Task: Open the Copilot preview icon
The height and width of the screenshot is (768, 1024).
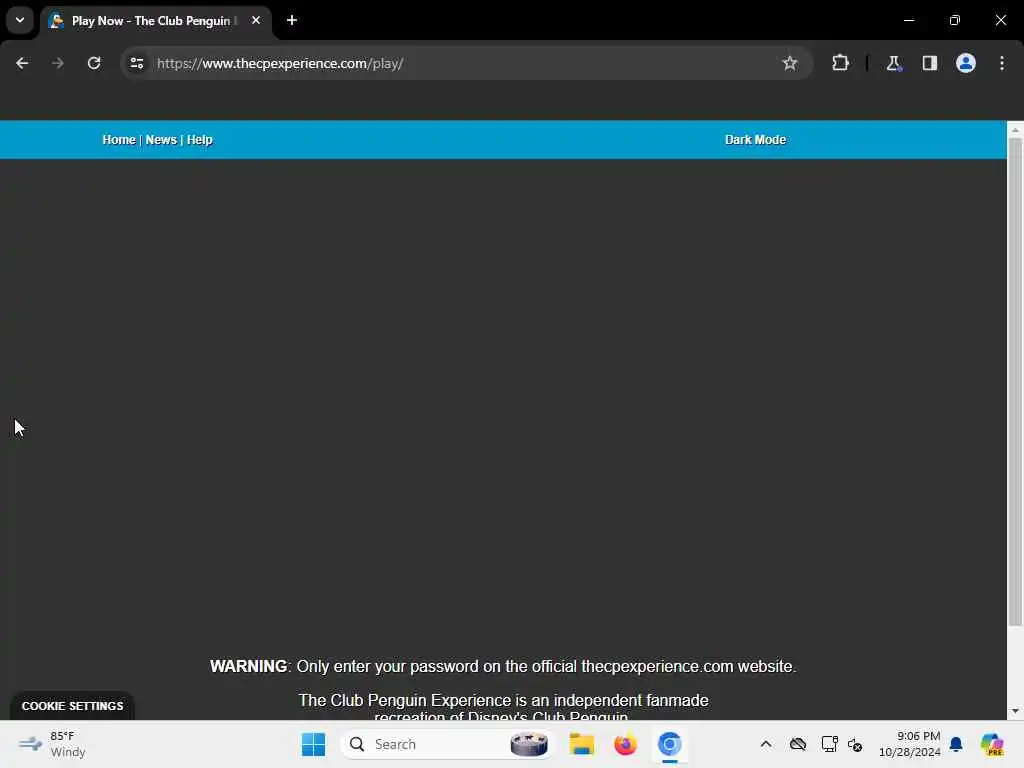Action: tap(992, 744)
